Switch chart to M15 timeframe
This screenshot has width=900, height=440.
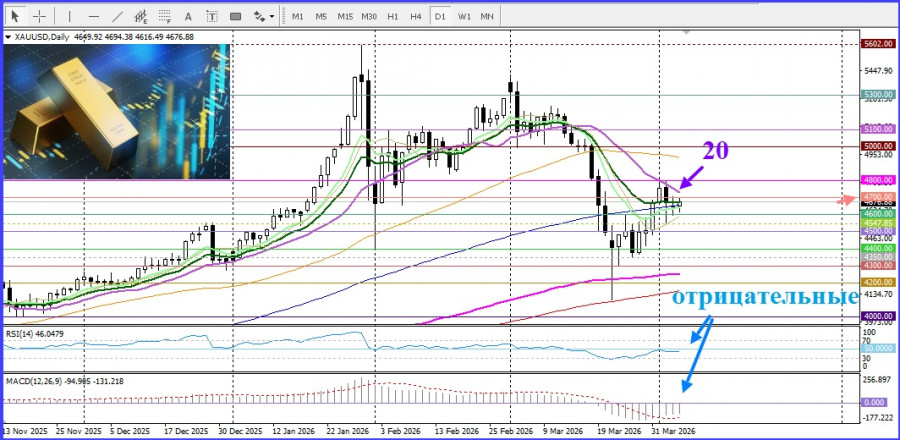click(345, 17)
